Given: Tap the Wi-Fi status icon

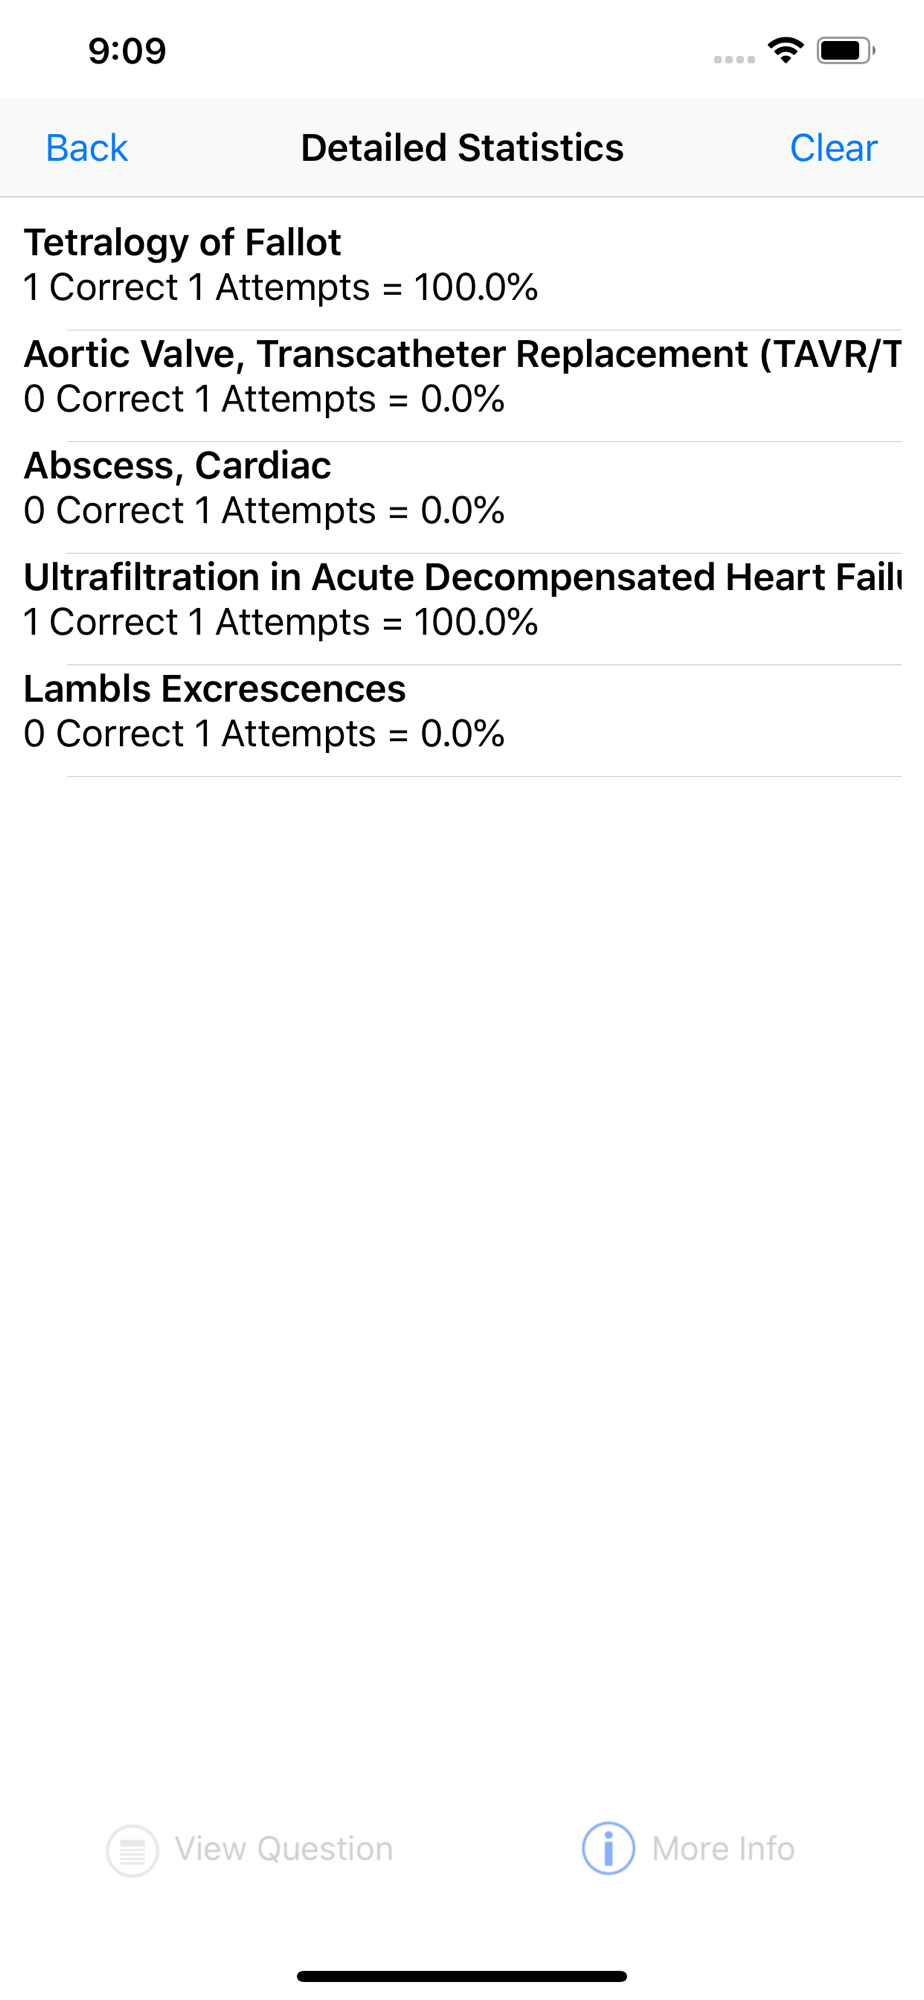Looking at the screenshot, I should (x=786, y=50).
